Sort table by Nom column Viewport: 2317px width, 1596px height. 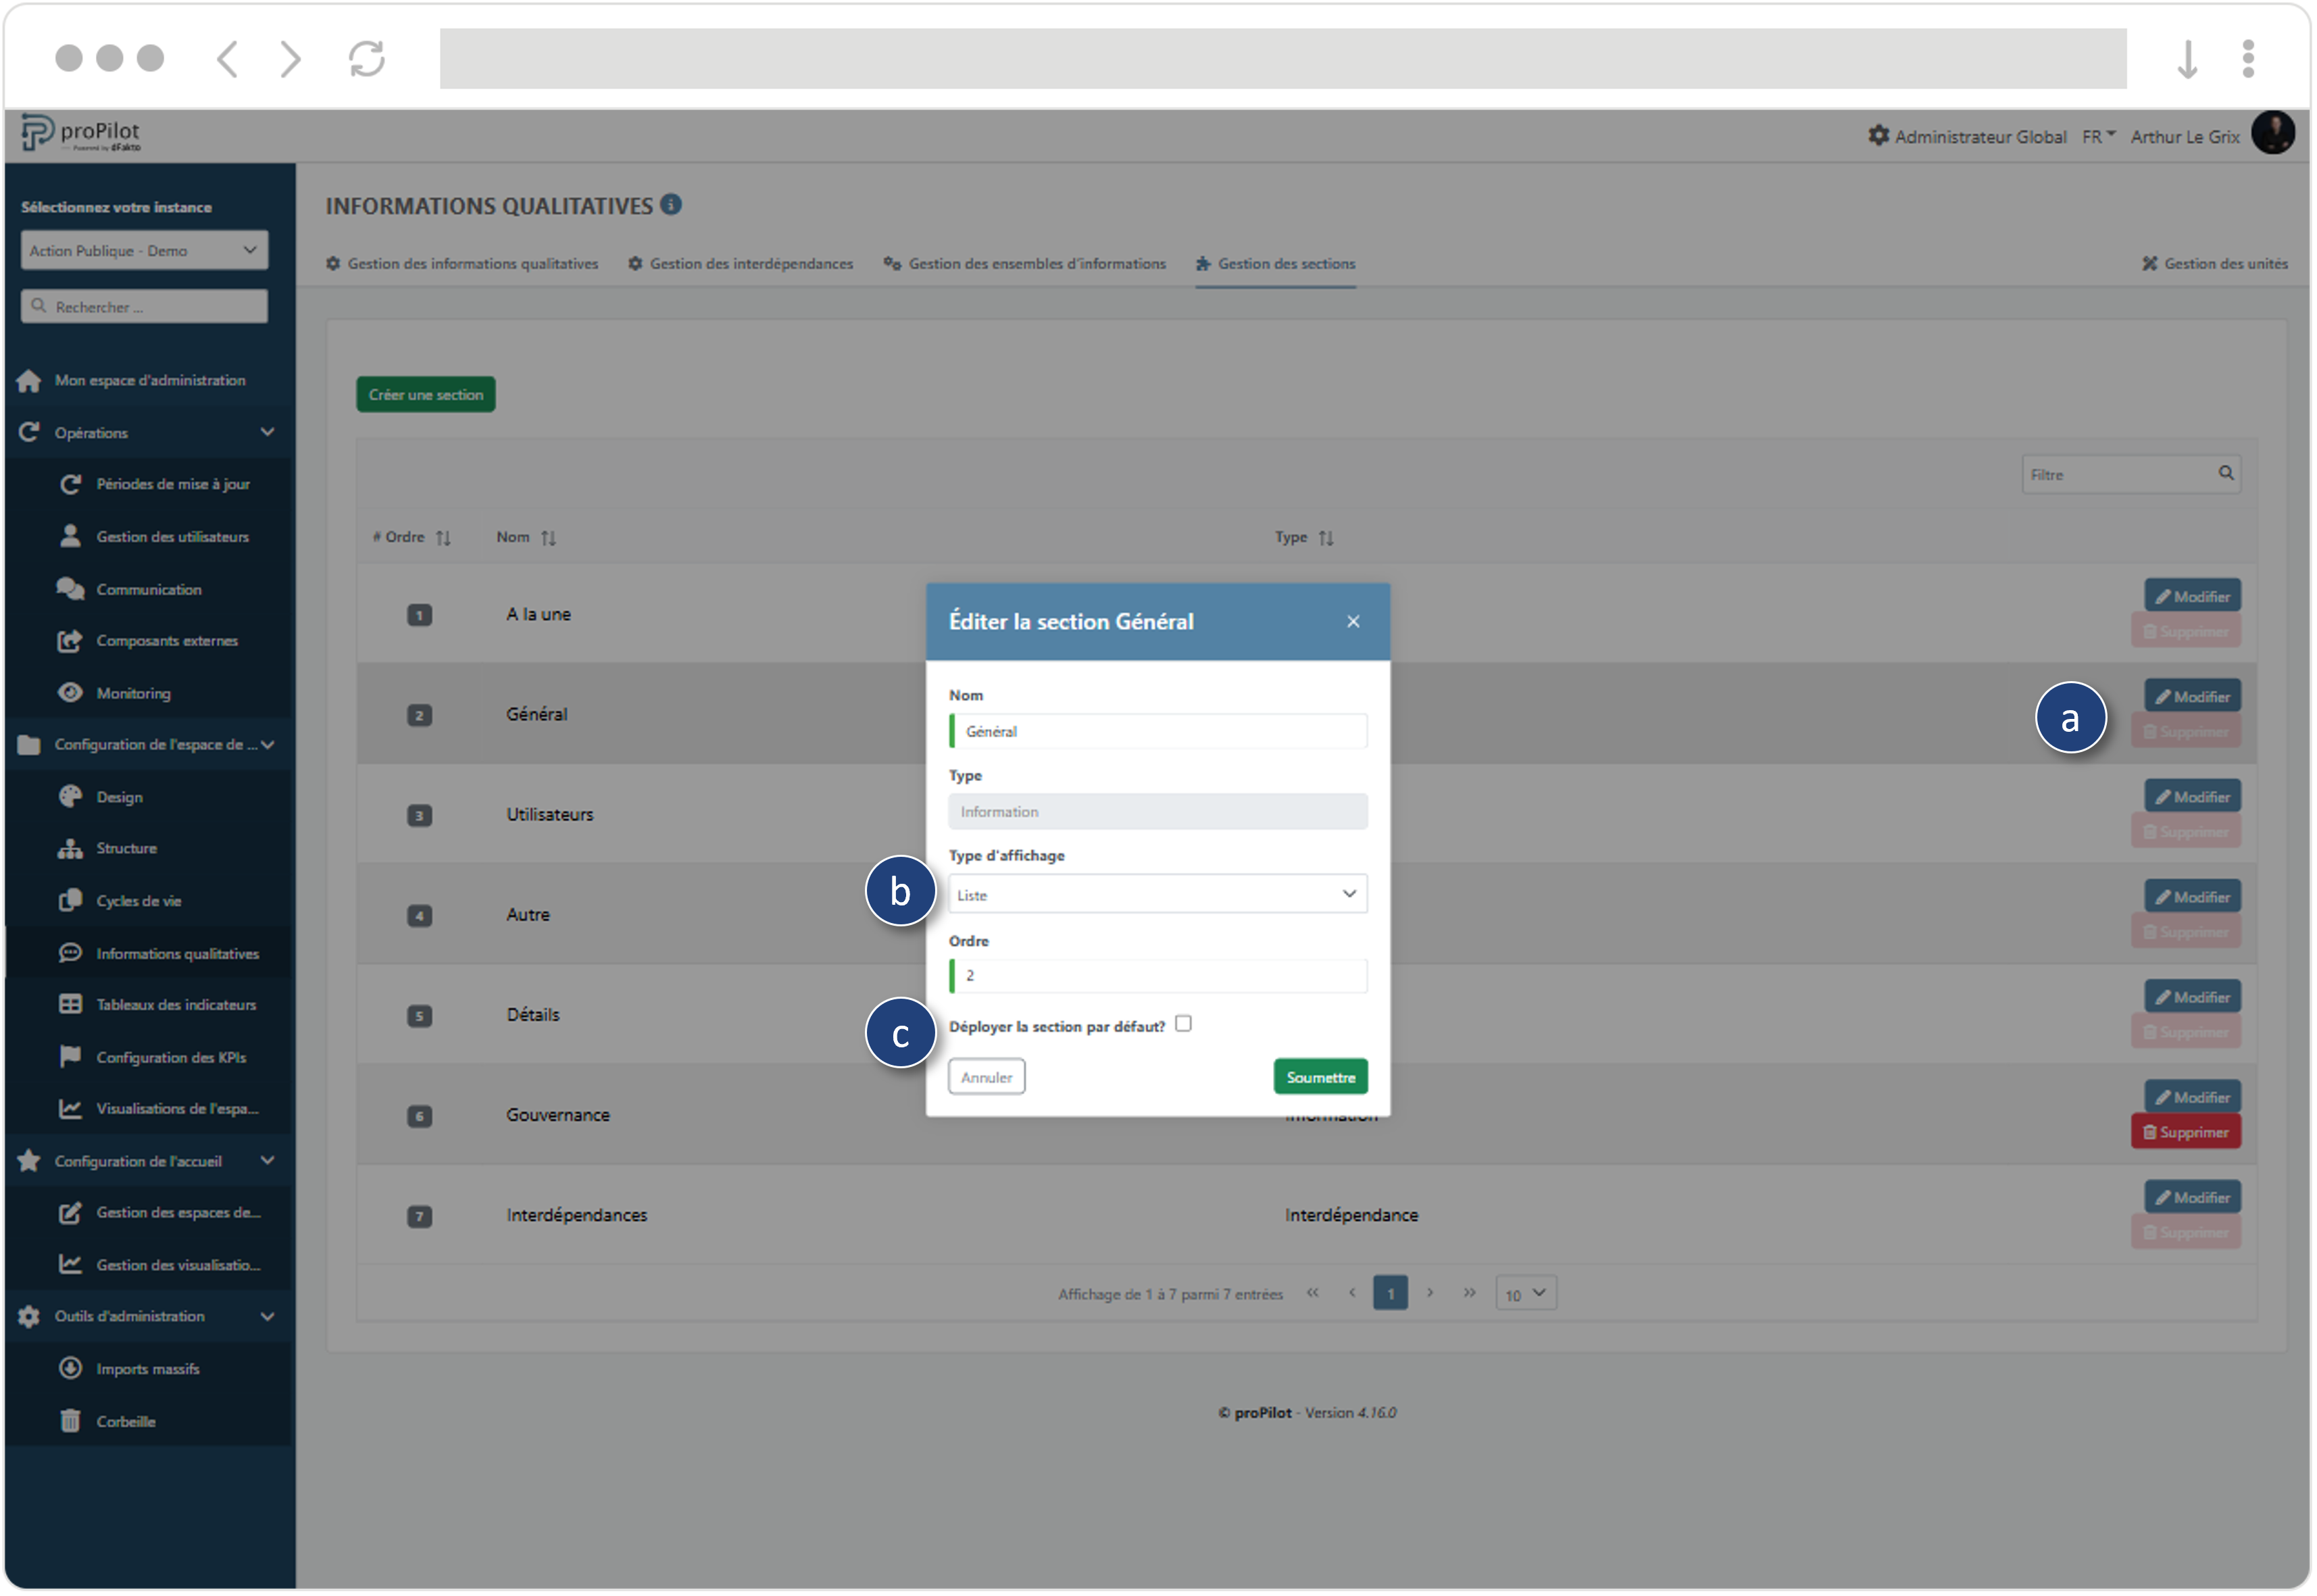coord(549,537)
